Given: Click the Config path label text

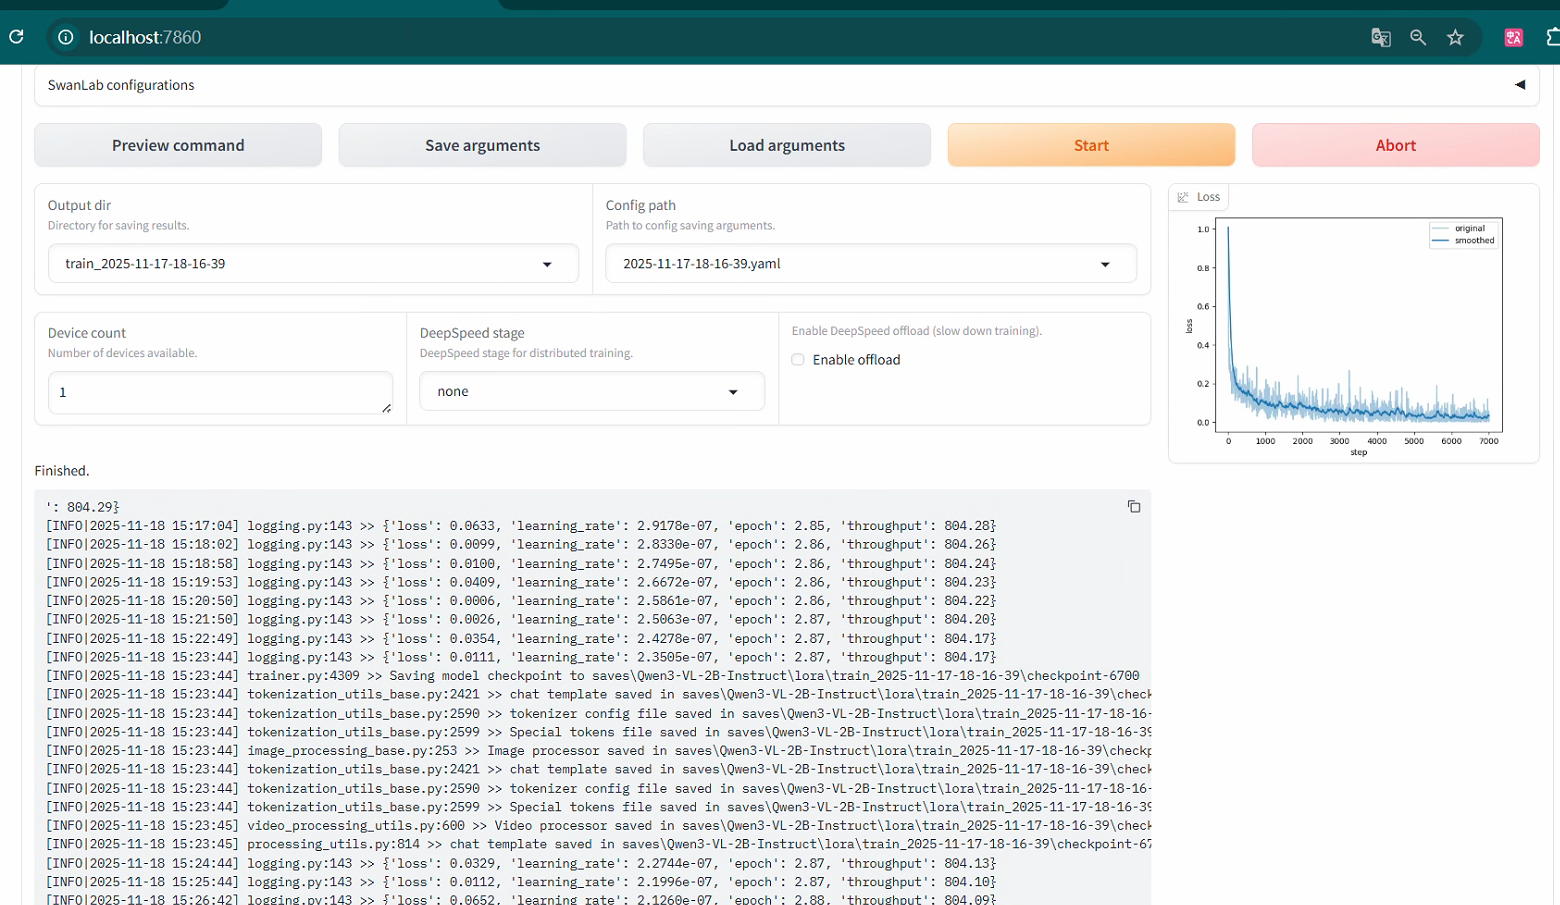Looking at the screenshot, I should [641, 205].
